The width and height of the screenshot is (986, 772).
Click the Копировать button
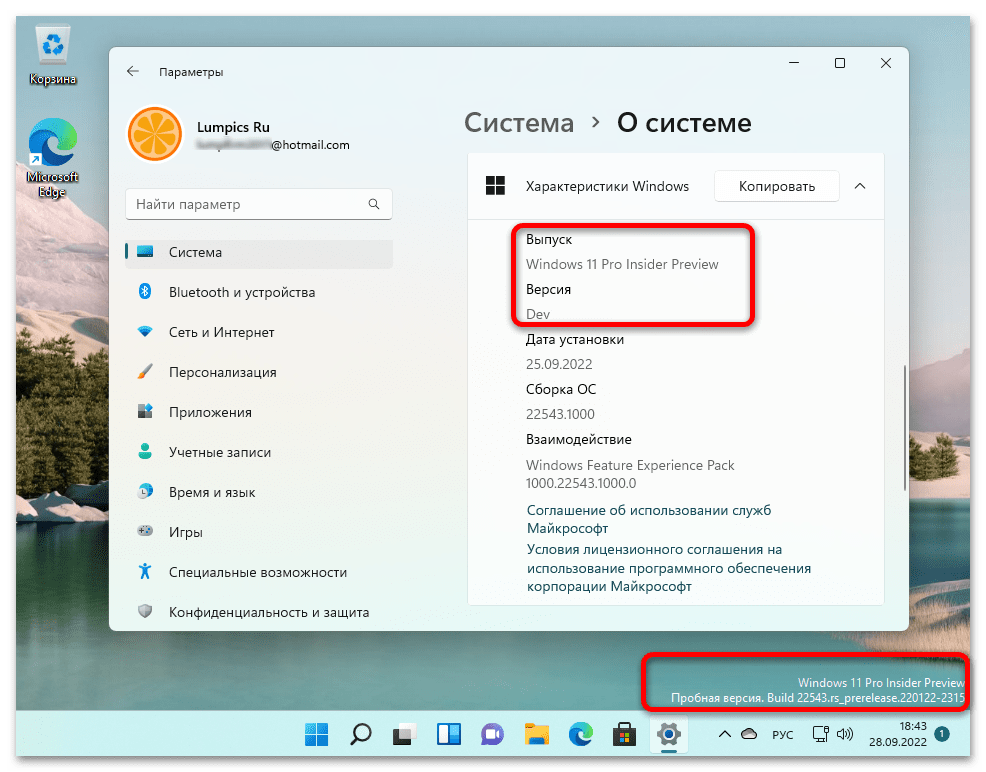[x=777, y=186]
